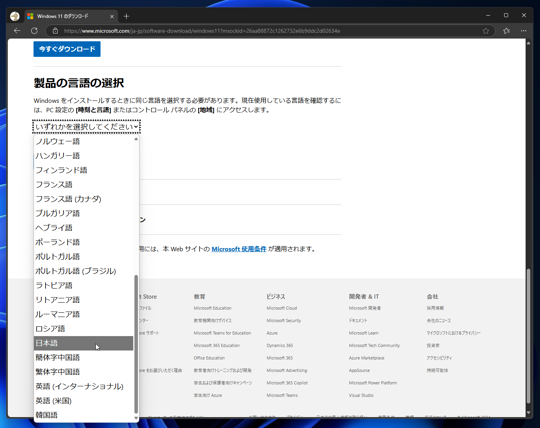Select ルーマニア語 language option
Viewport: 540px width, 428px height.
click(83, 314)
